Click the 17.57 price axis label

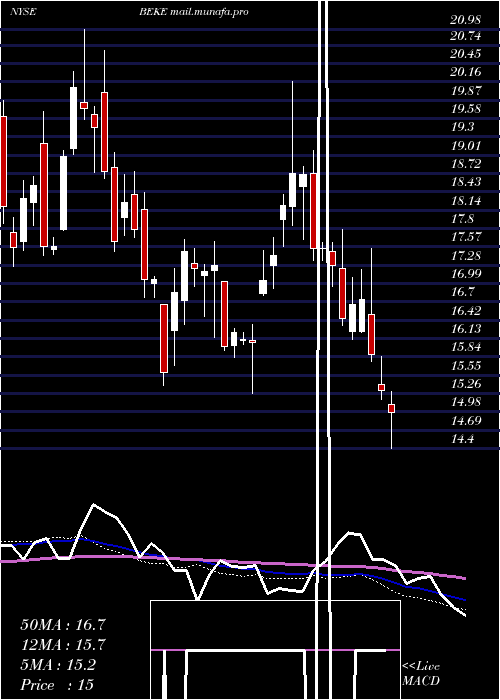466,237
